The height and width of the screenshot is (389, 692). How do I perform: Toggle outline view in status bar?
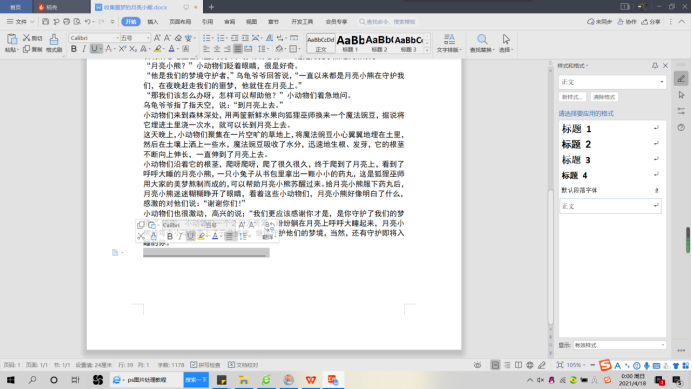click(507, 365)
